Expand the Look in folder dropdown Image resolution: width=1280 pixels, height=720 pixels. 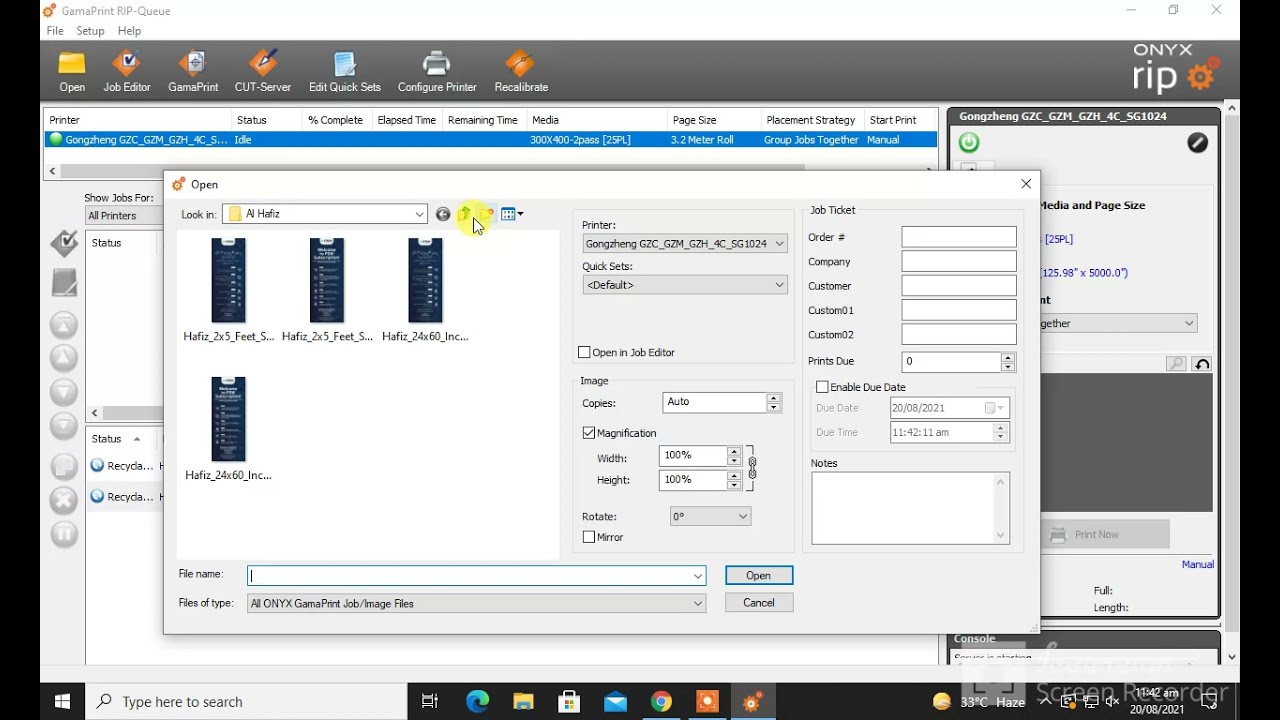(x=419, y=214)
